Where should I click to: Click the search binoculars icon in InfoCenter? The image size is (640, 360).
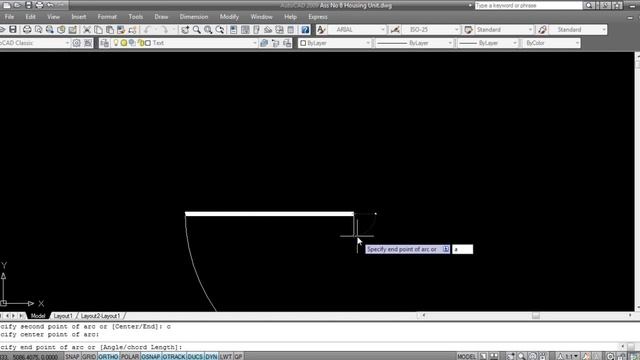click(589, 5)
